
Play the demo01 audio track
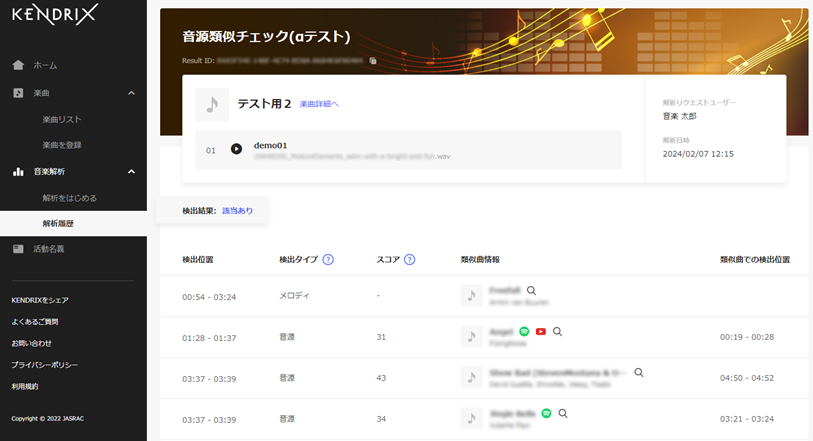click(x=236, y=149)
